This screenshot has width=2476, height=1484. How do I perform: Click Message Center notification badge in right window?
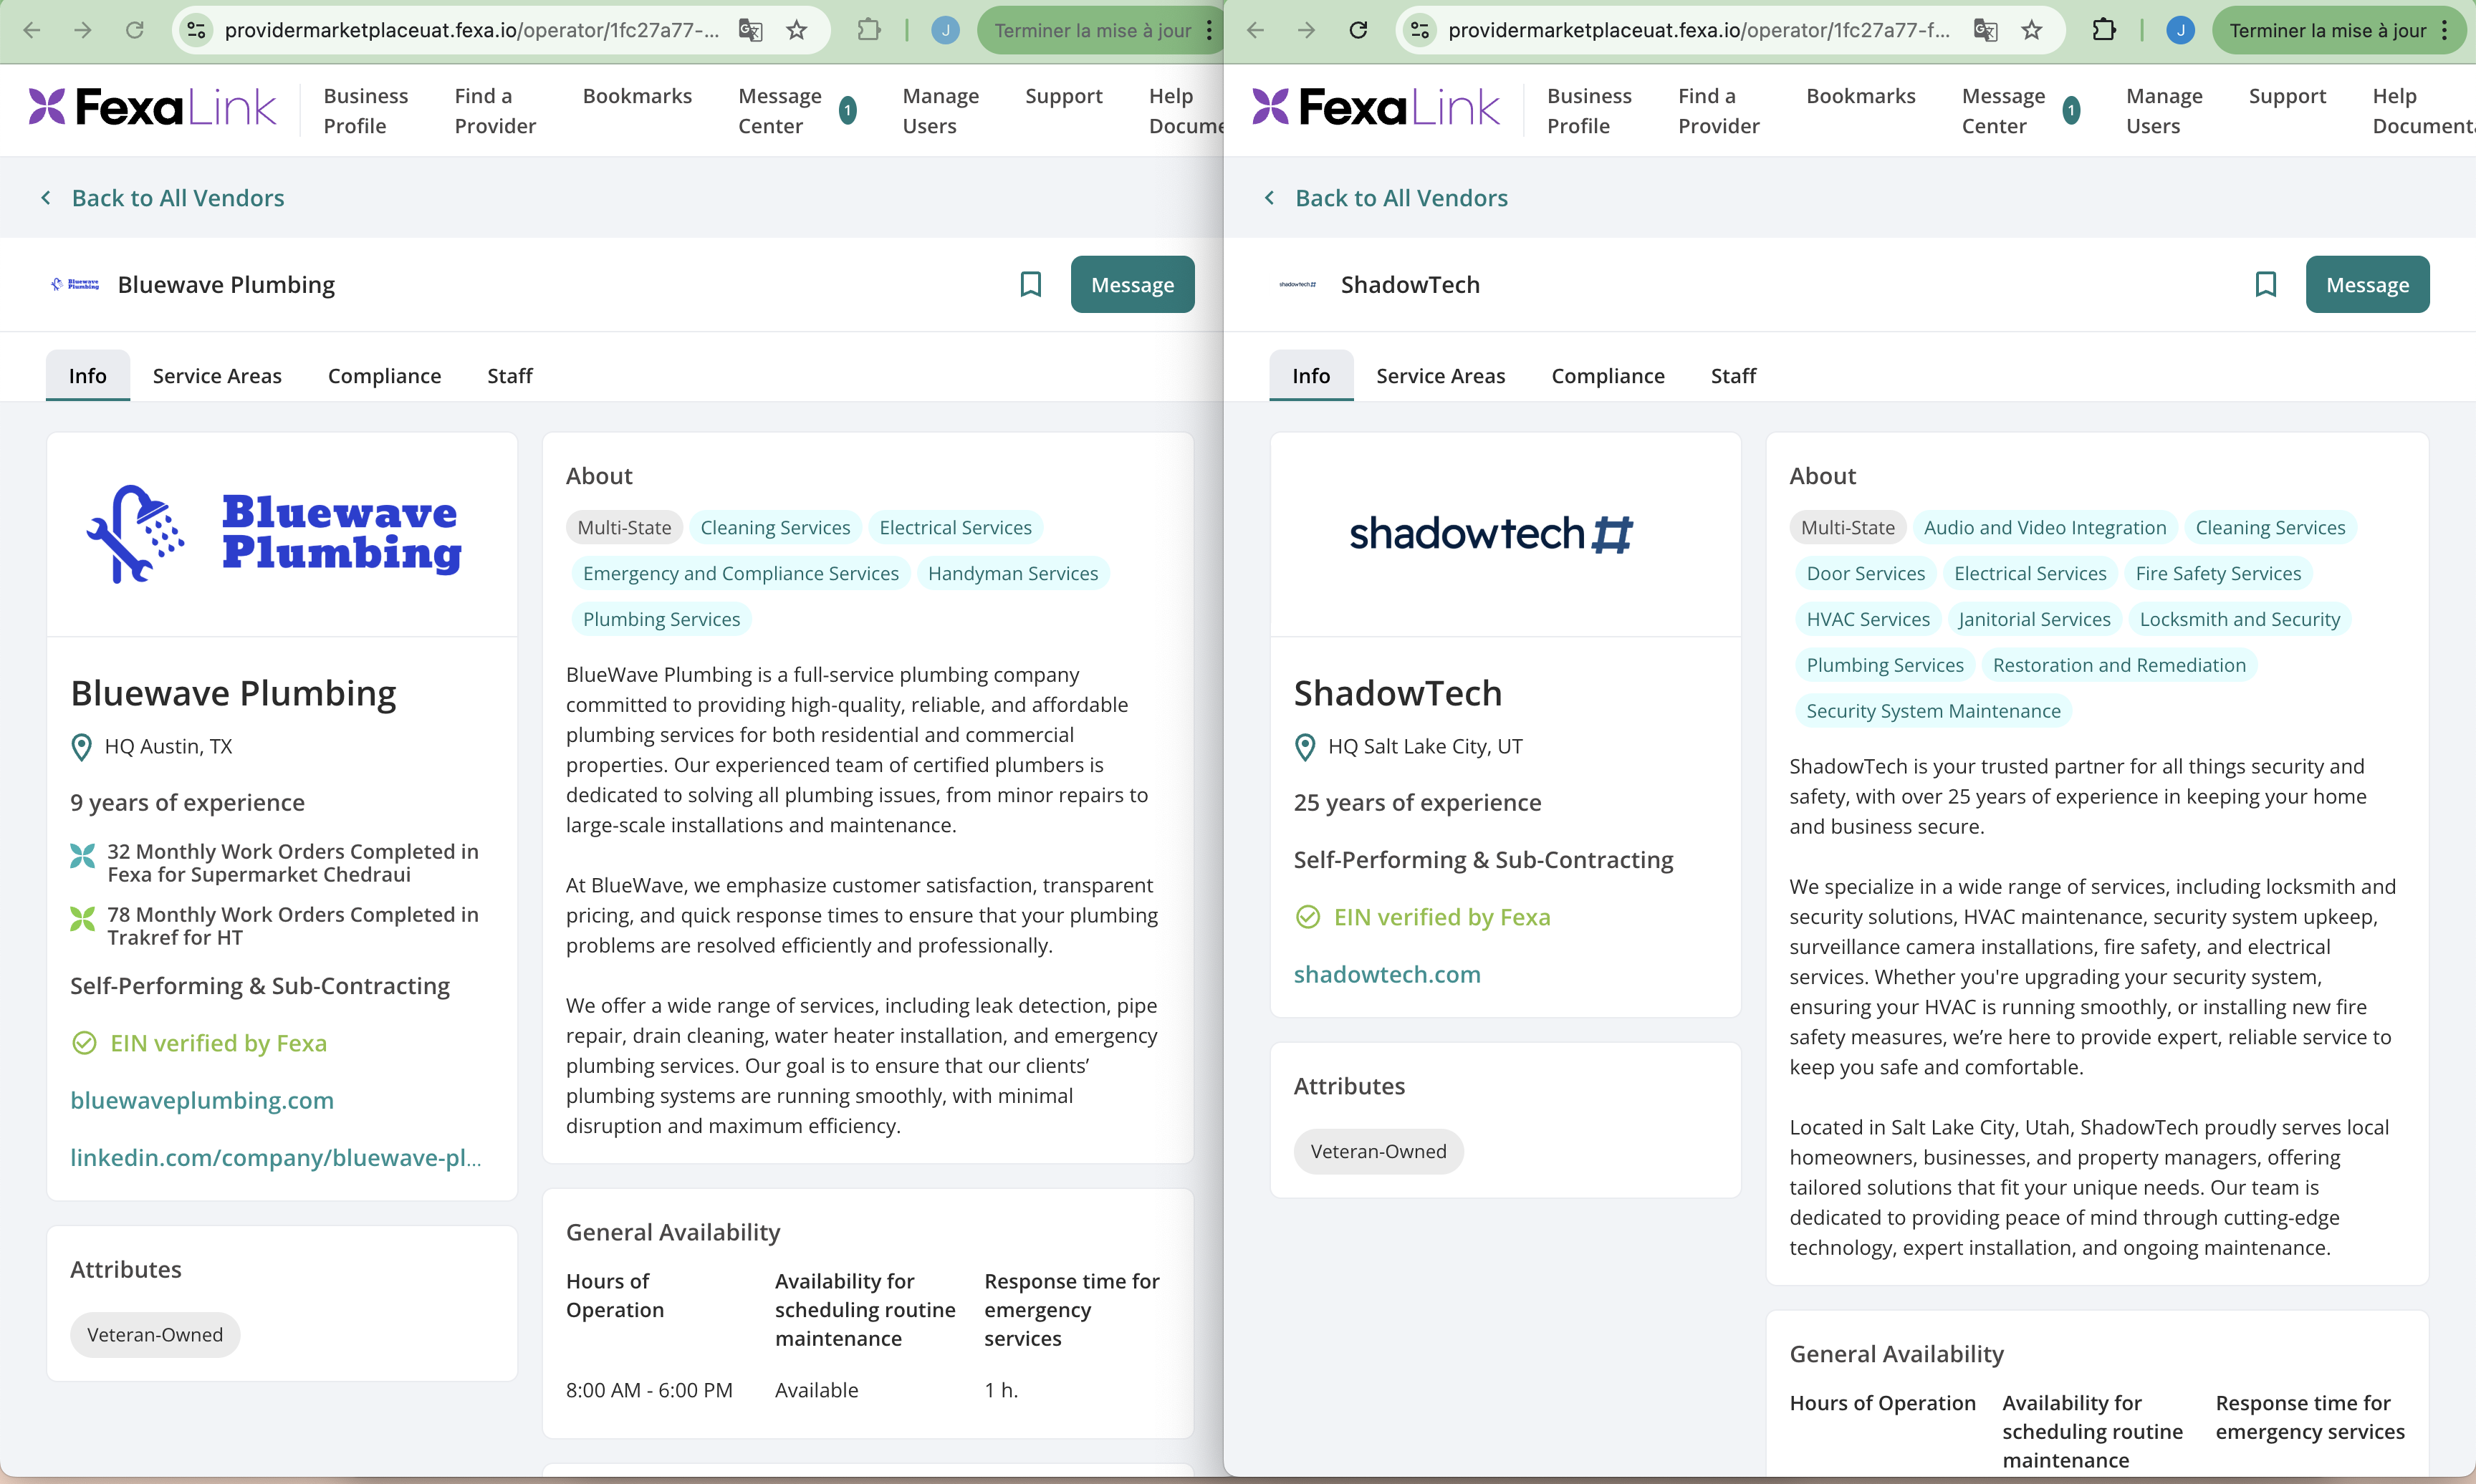[x=2072, y=110]
